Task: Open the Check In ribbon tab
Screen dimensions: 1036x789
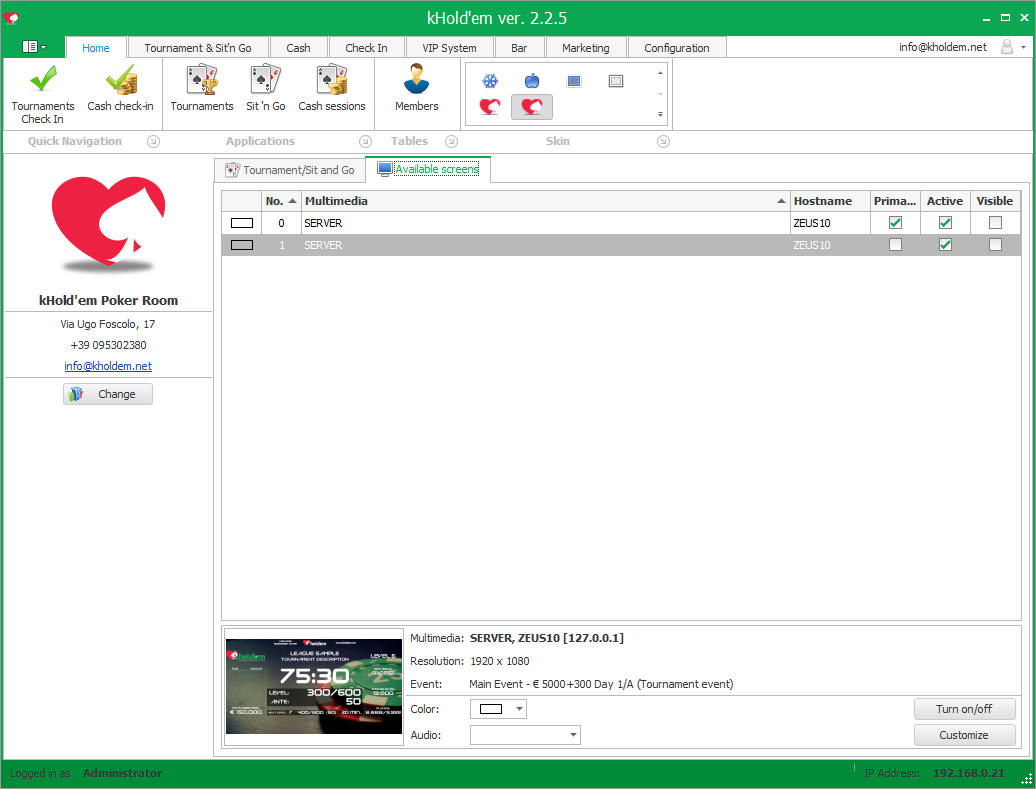Action: click(366, 48)
